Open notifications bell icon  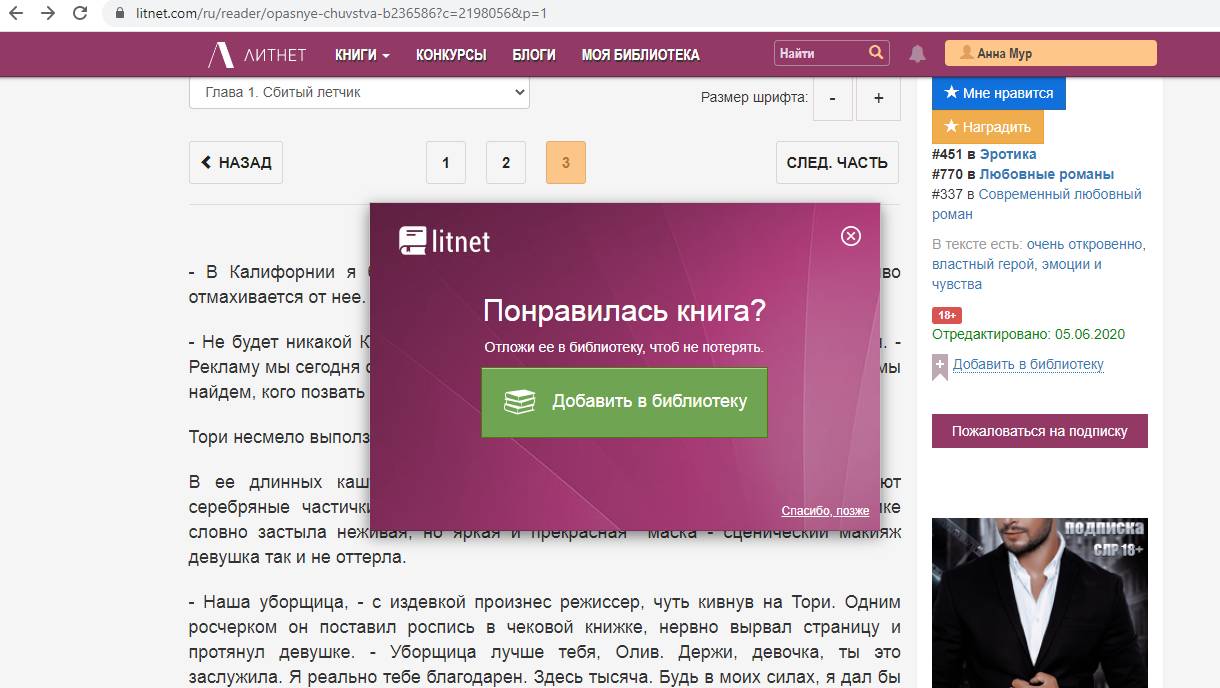(917, 54)
